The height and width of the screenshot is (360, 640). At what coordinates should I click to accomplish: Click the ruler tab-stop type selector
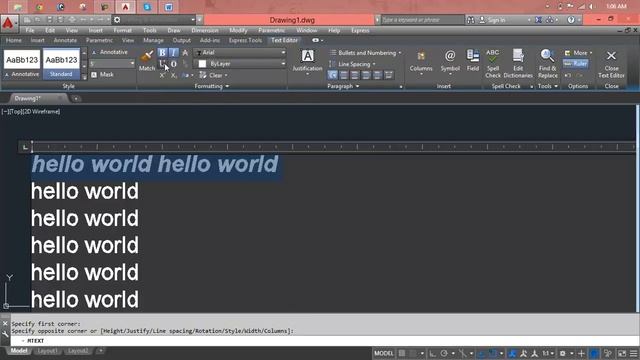(x=25, y=147)
